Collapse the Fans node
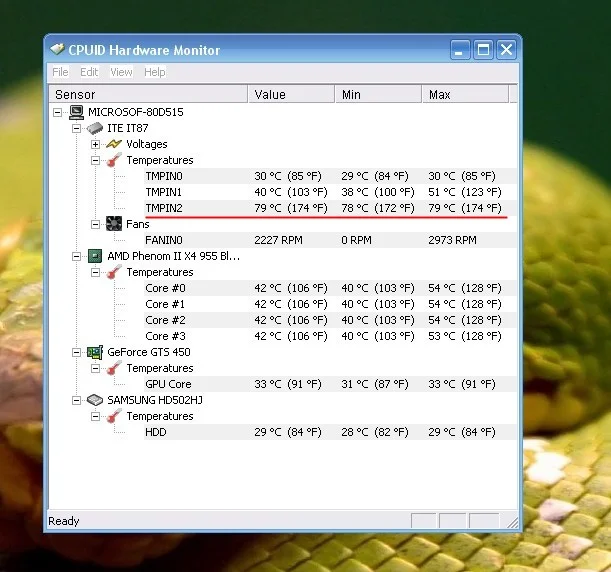The width and height of the screenshot is (611, 572). click(x=95, y=224)
